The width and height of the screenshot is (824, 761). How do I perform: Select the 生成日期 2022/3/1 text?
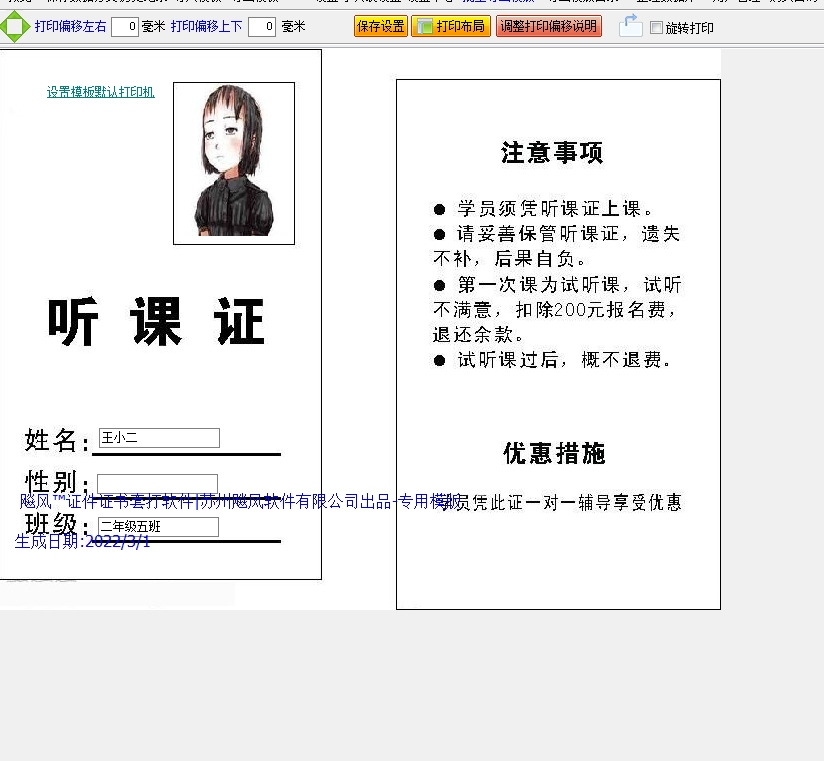pyautogui.click(x=82, y=541)
